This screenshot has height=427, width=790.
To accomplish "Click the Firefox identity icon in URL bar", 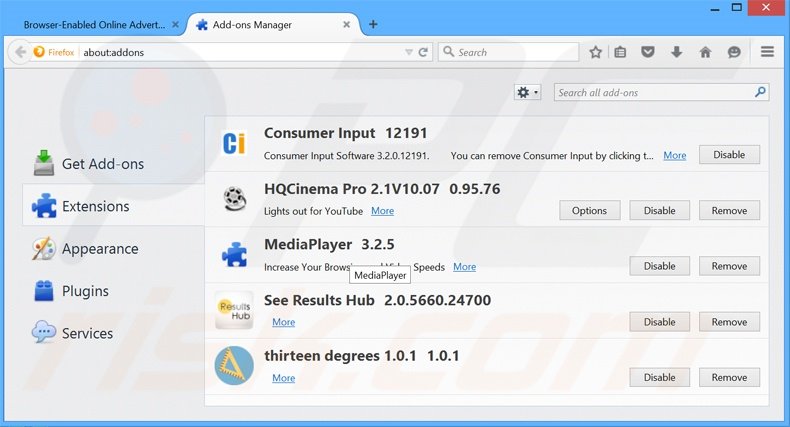I will pyautogui.click(x=39, y=52).
